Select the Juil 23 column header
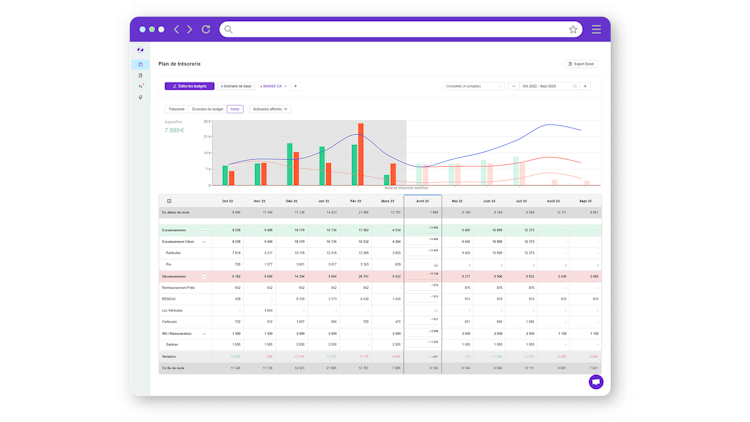 click(521, 201)
